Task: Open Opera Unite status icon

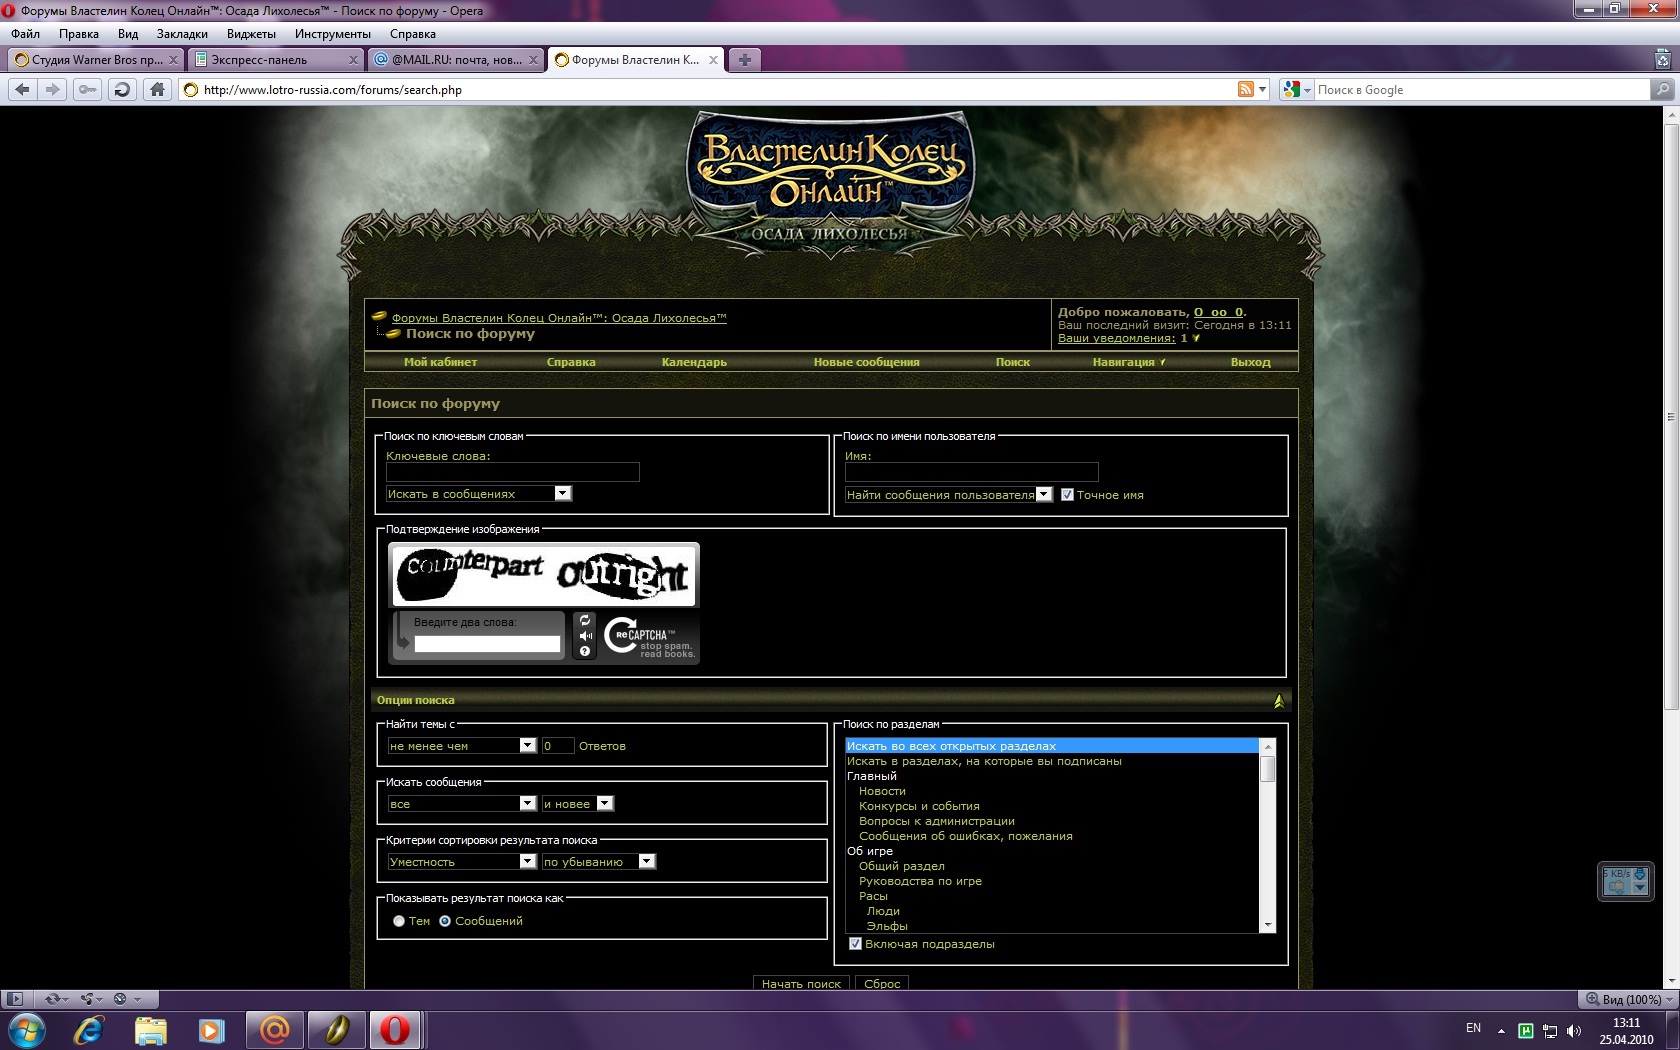Action: pos(89,998)
